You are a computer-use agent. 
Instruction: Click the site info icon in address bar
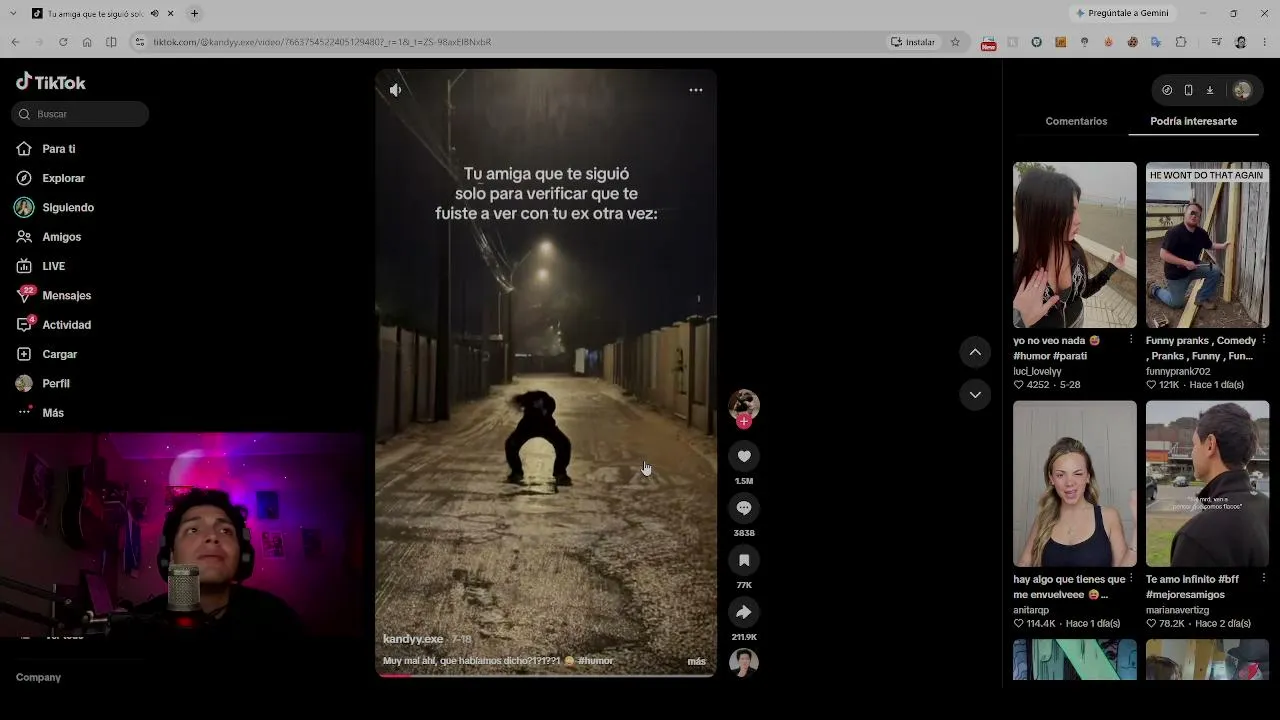pos(140,42)
